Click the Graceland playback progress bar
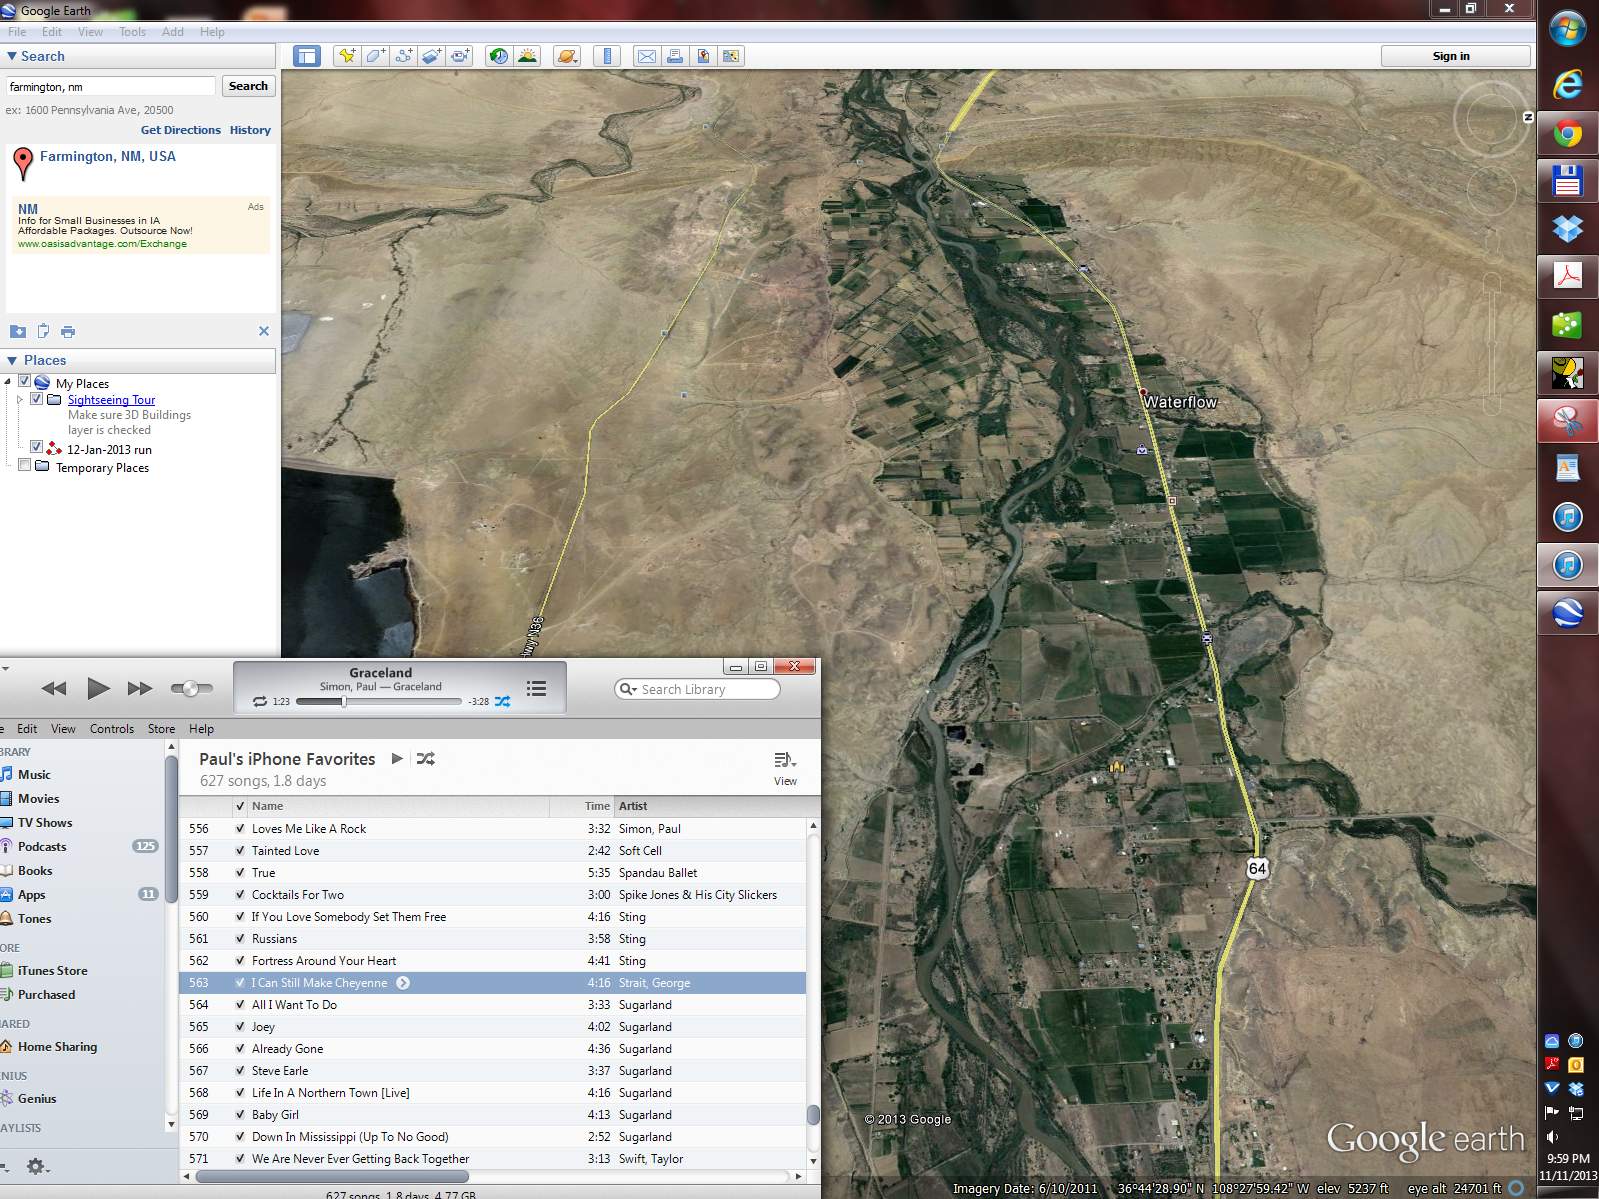This screenshot has width=1599, height=1199. click(x=379, y=702)
